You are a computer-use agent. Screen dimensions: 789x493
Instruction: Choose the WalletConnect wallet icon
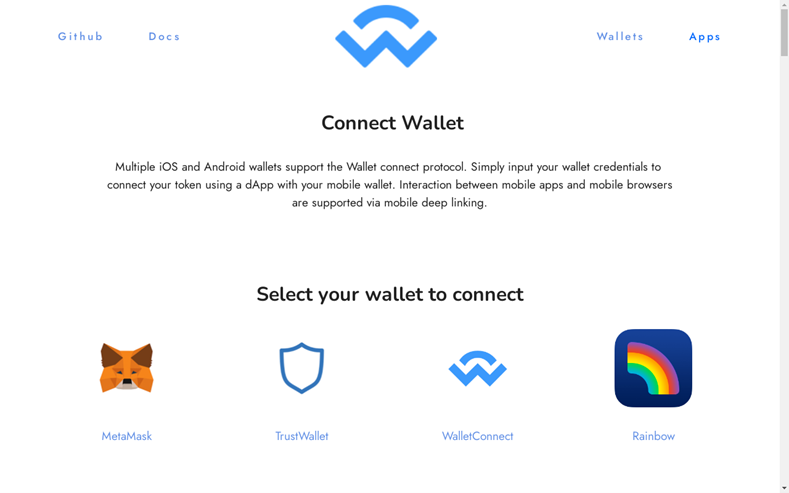(478, 369)
